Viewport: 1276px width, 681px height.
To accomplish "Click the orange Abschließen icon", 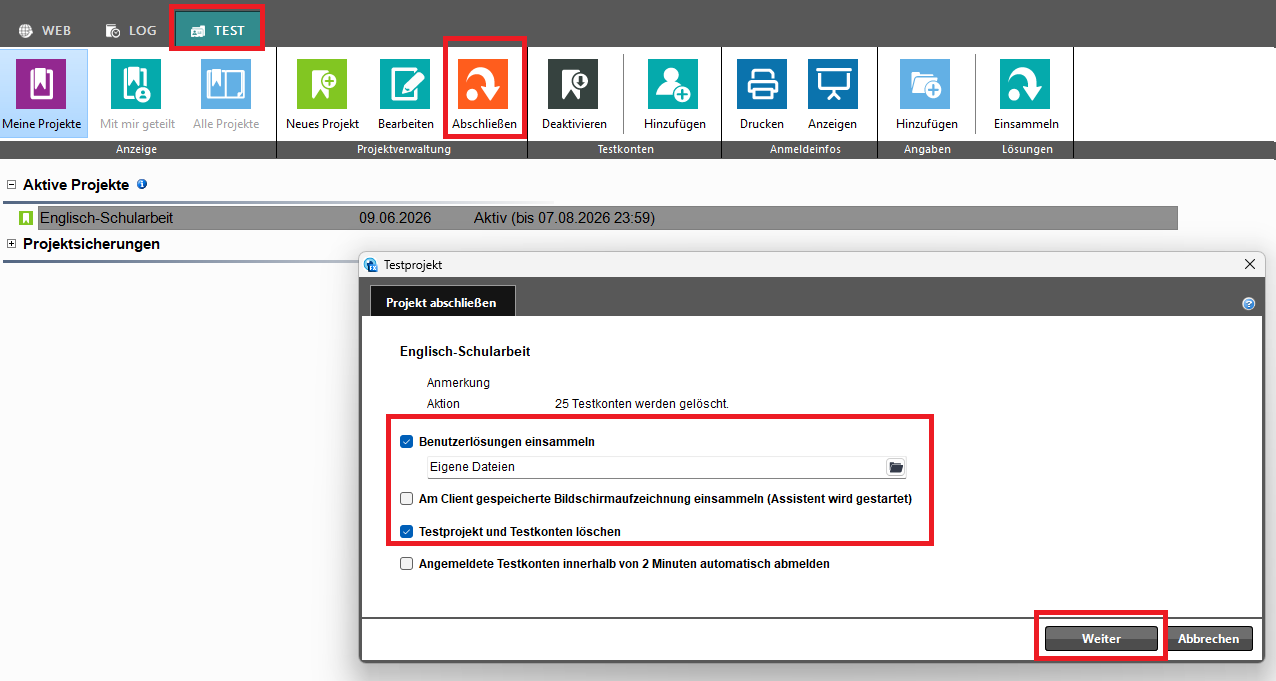I will click(x=483, y=83).
